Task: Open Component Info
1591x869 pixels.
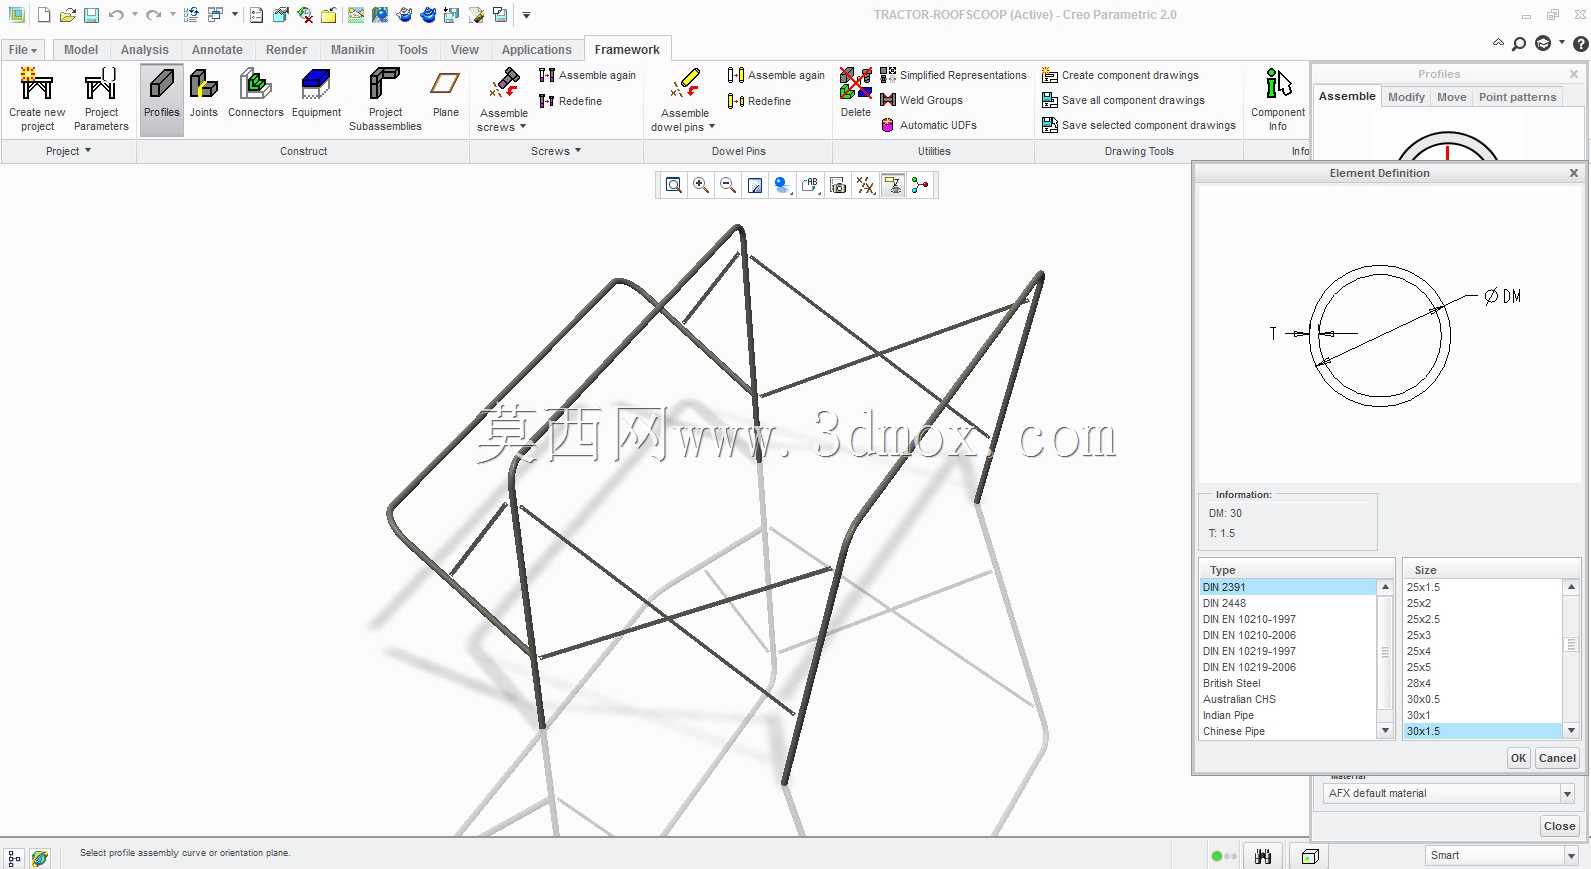Action: (1278, 99)
